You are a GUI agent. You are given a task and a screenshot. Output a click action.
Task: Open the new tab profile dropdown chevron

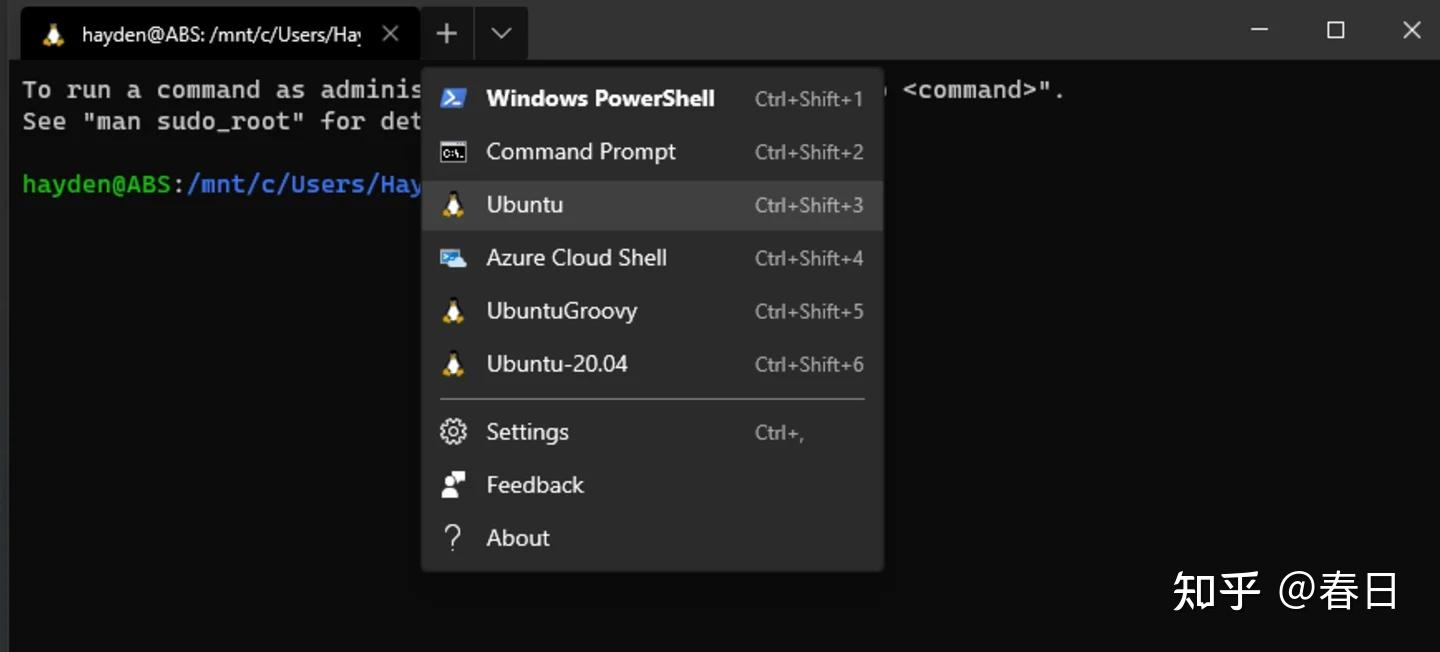click(499, 32)
